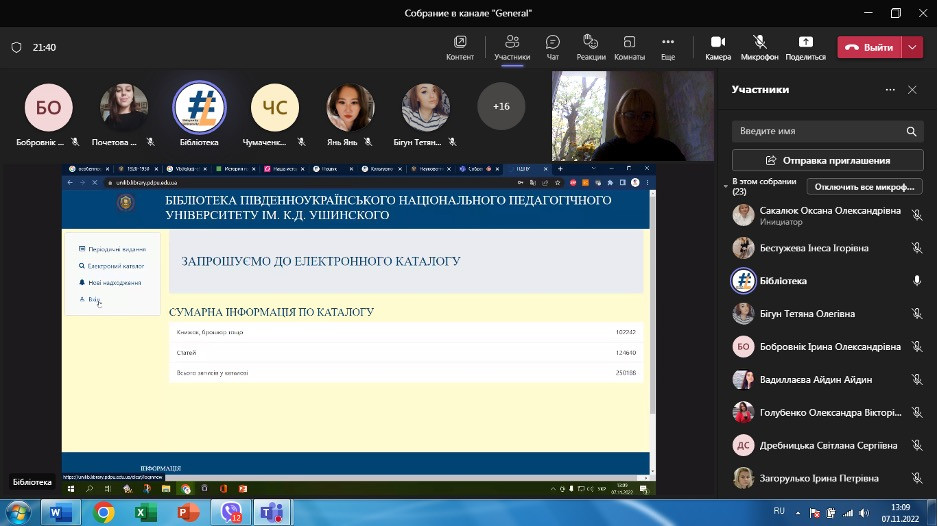
Task: Click the 'Отправка приглашения' button
Action: (827, 160)
